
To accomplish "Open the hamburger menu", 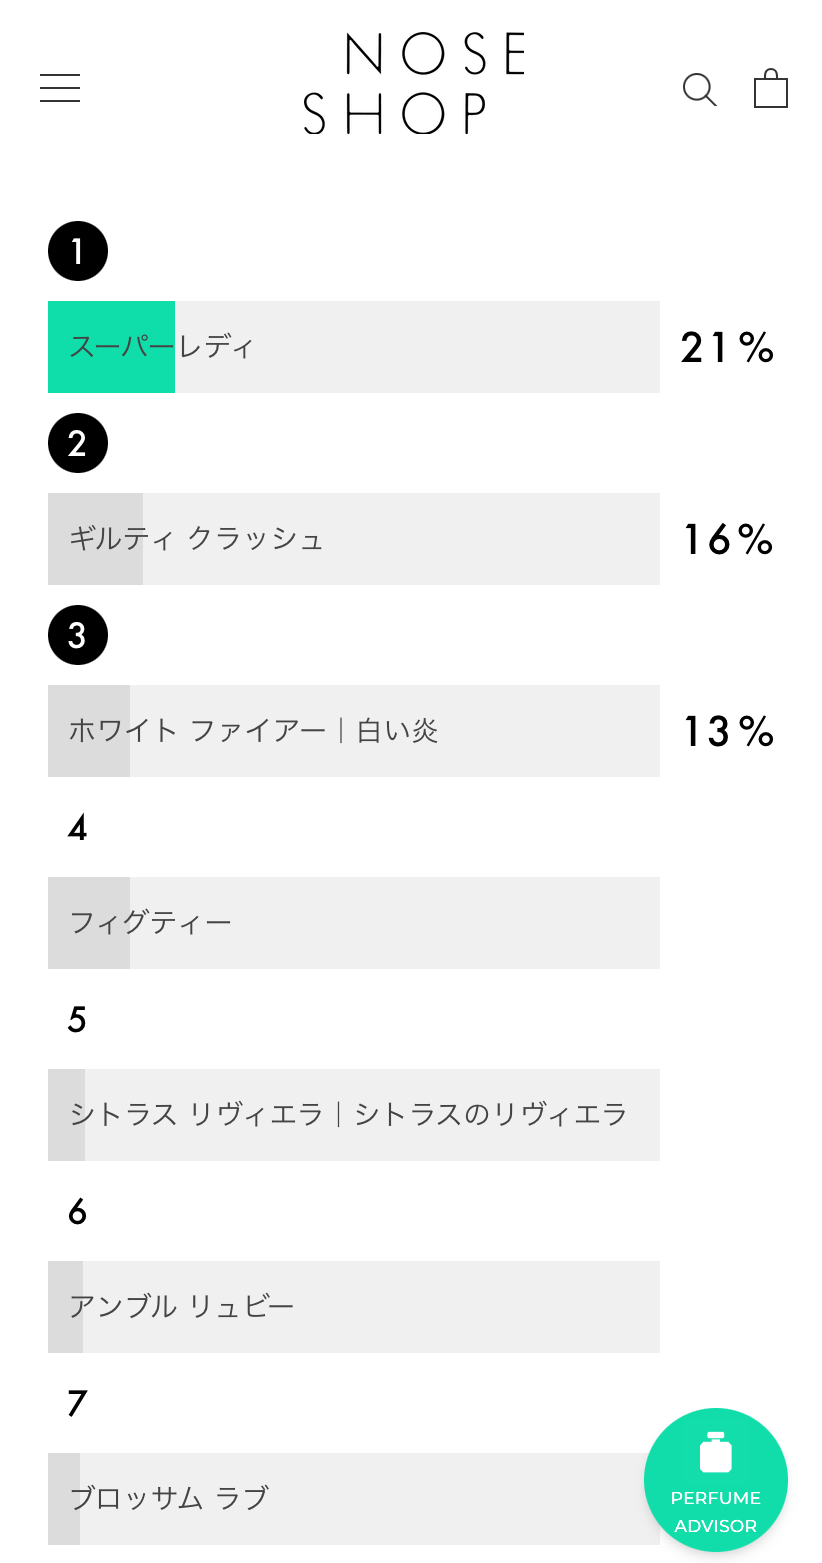I will [60, 88].
